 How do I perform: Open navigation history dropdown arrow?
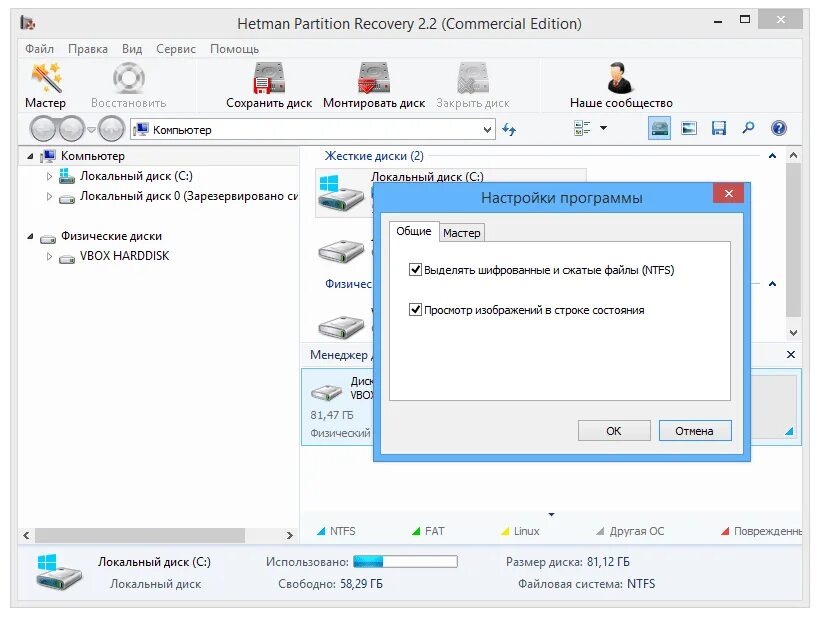pyautogui.click(x=91, y=129)
